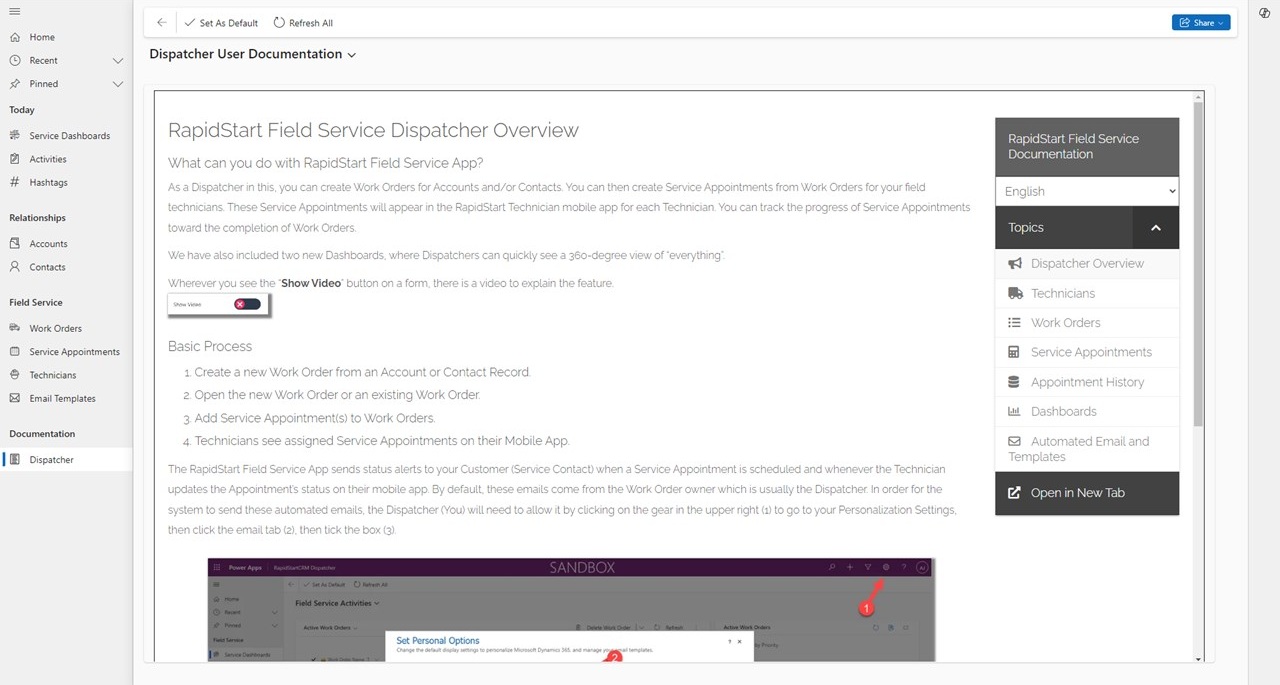Select the Dashboards topic
Image resolution: width=1280 pixels, height=685 pixels.
click(x=1087, y=411)
